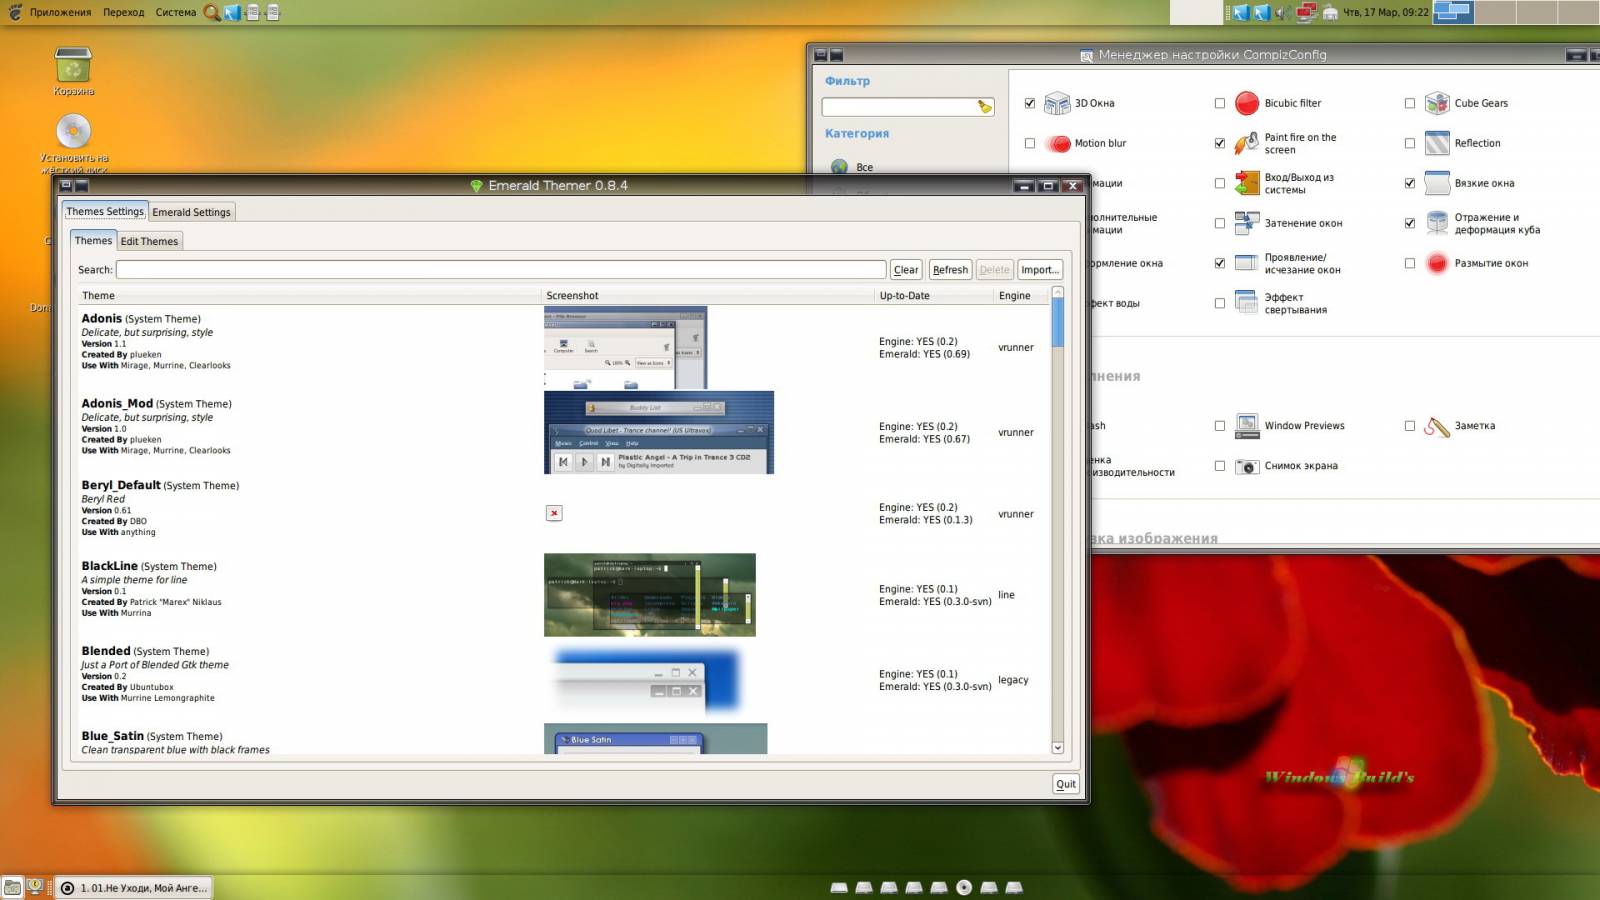Disable the Вязкие окна checkbox
The height and width of the screenshot is (900, 1600).
1410,183
